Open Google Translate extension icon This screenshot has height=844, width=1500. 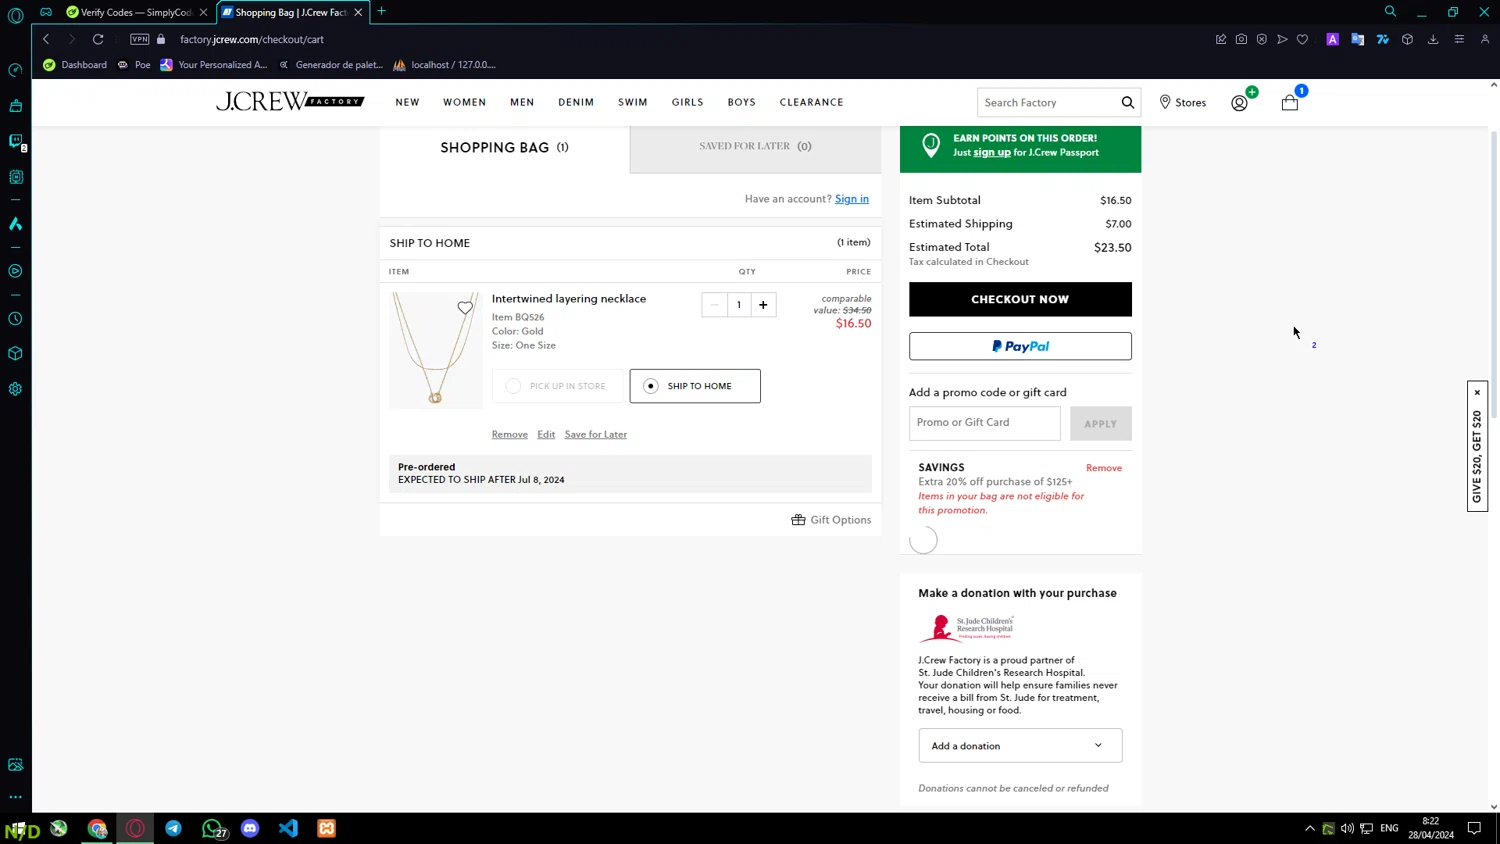click(1357, 39)
